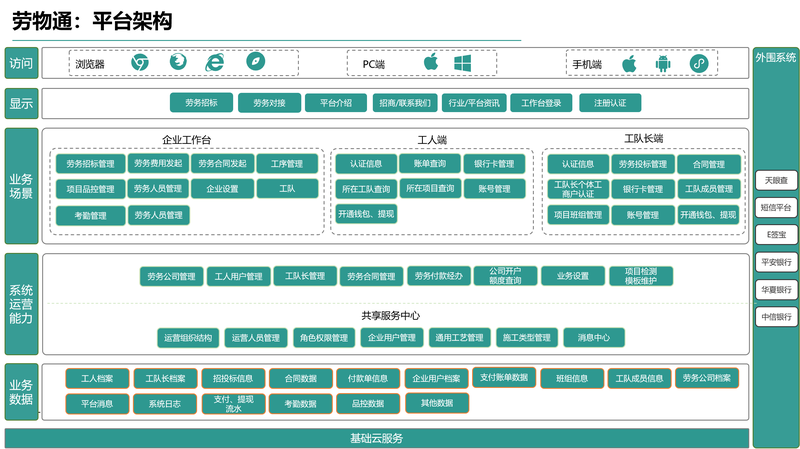Click the 招投标信息 data box
Viewport: 800px width, 449px height.
point(233,379)
